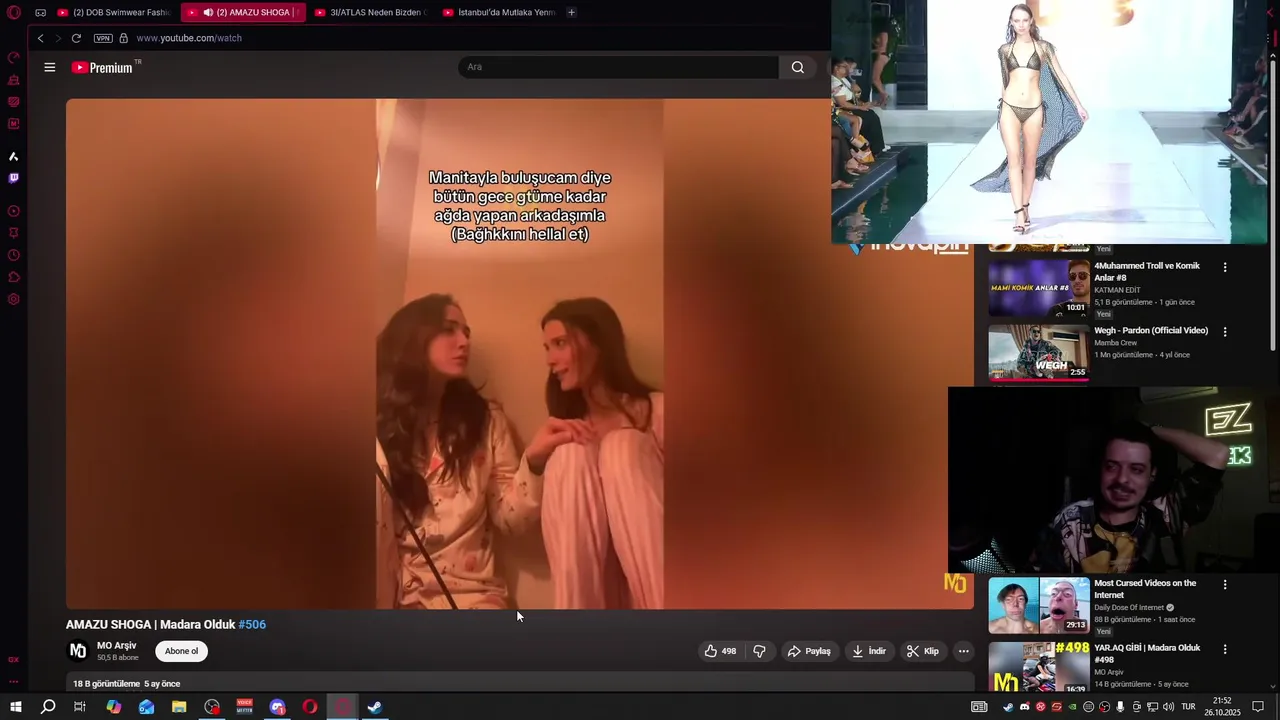Switch to the DOB Swimwear Fashion tab
Viewport: 1280px width, 720px height.
(x=115, y=13)
